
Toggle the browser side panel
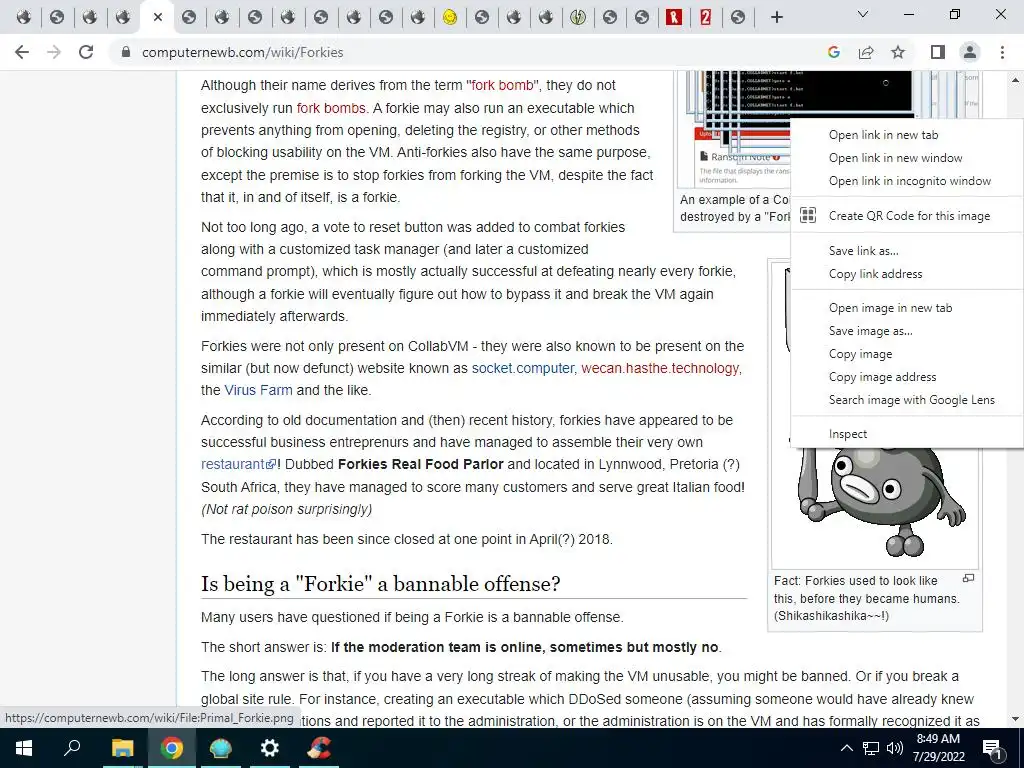[x=938, y=52]
